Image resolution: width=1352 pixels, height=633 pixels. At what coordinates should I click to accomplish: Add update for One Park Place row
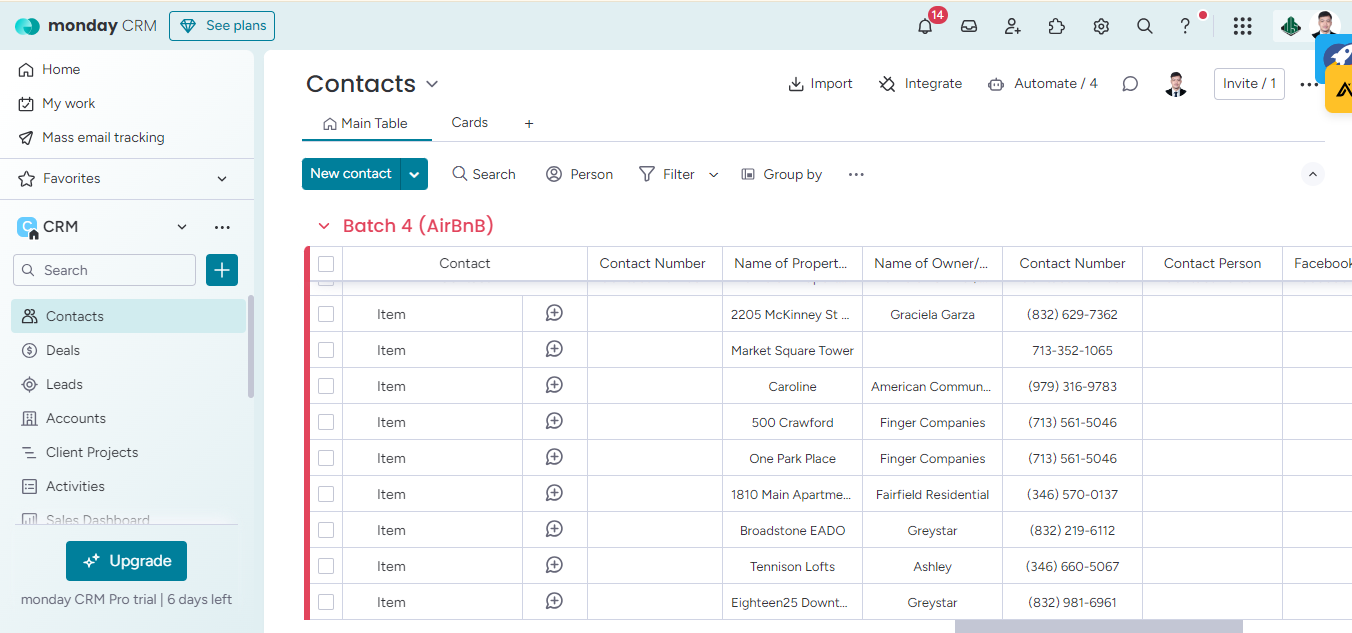coord(554,457)
